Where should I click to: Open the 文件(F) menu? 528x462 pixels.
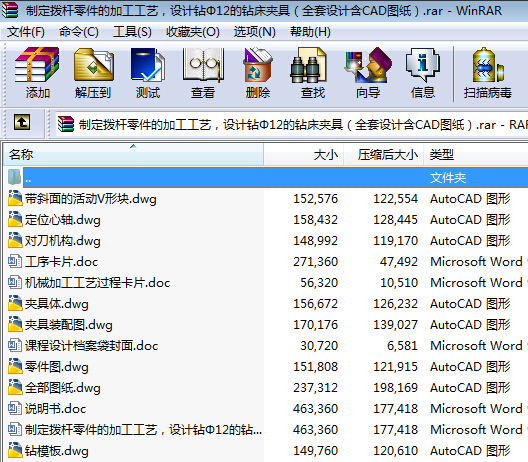click(x=26, y=32)
